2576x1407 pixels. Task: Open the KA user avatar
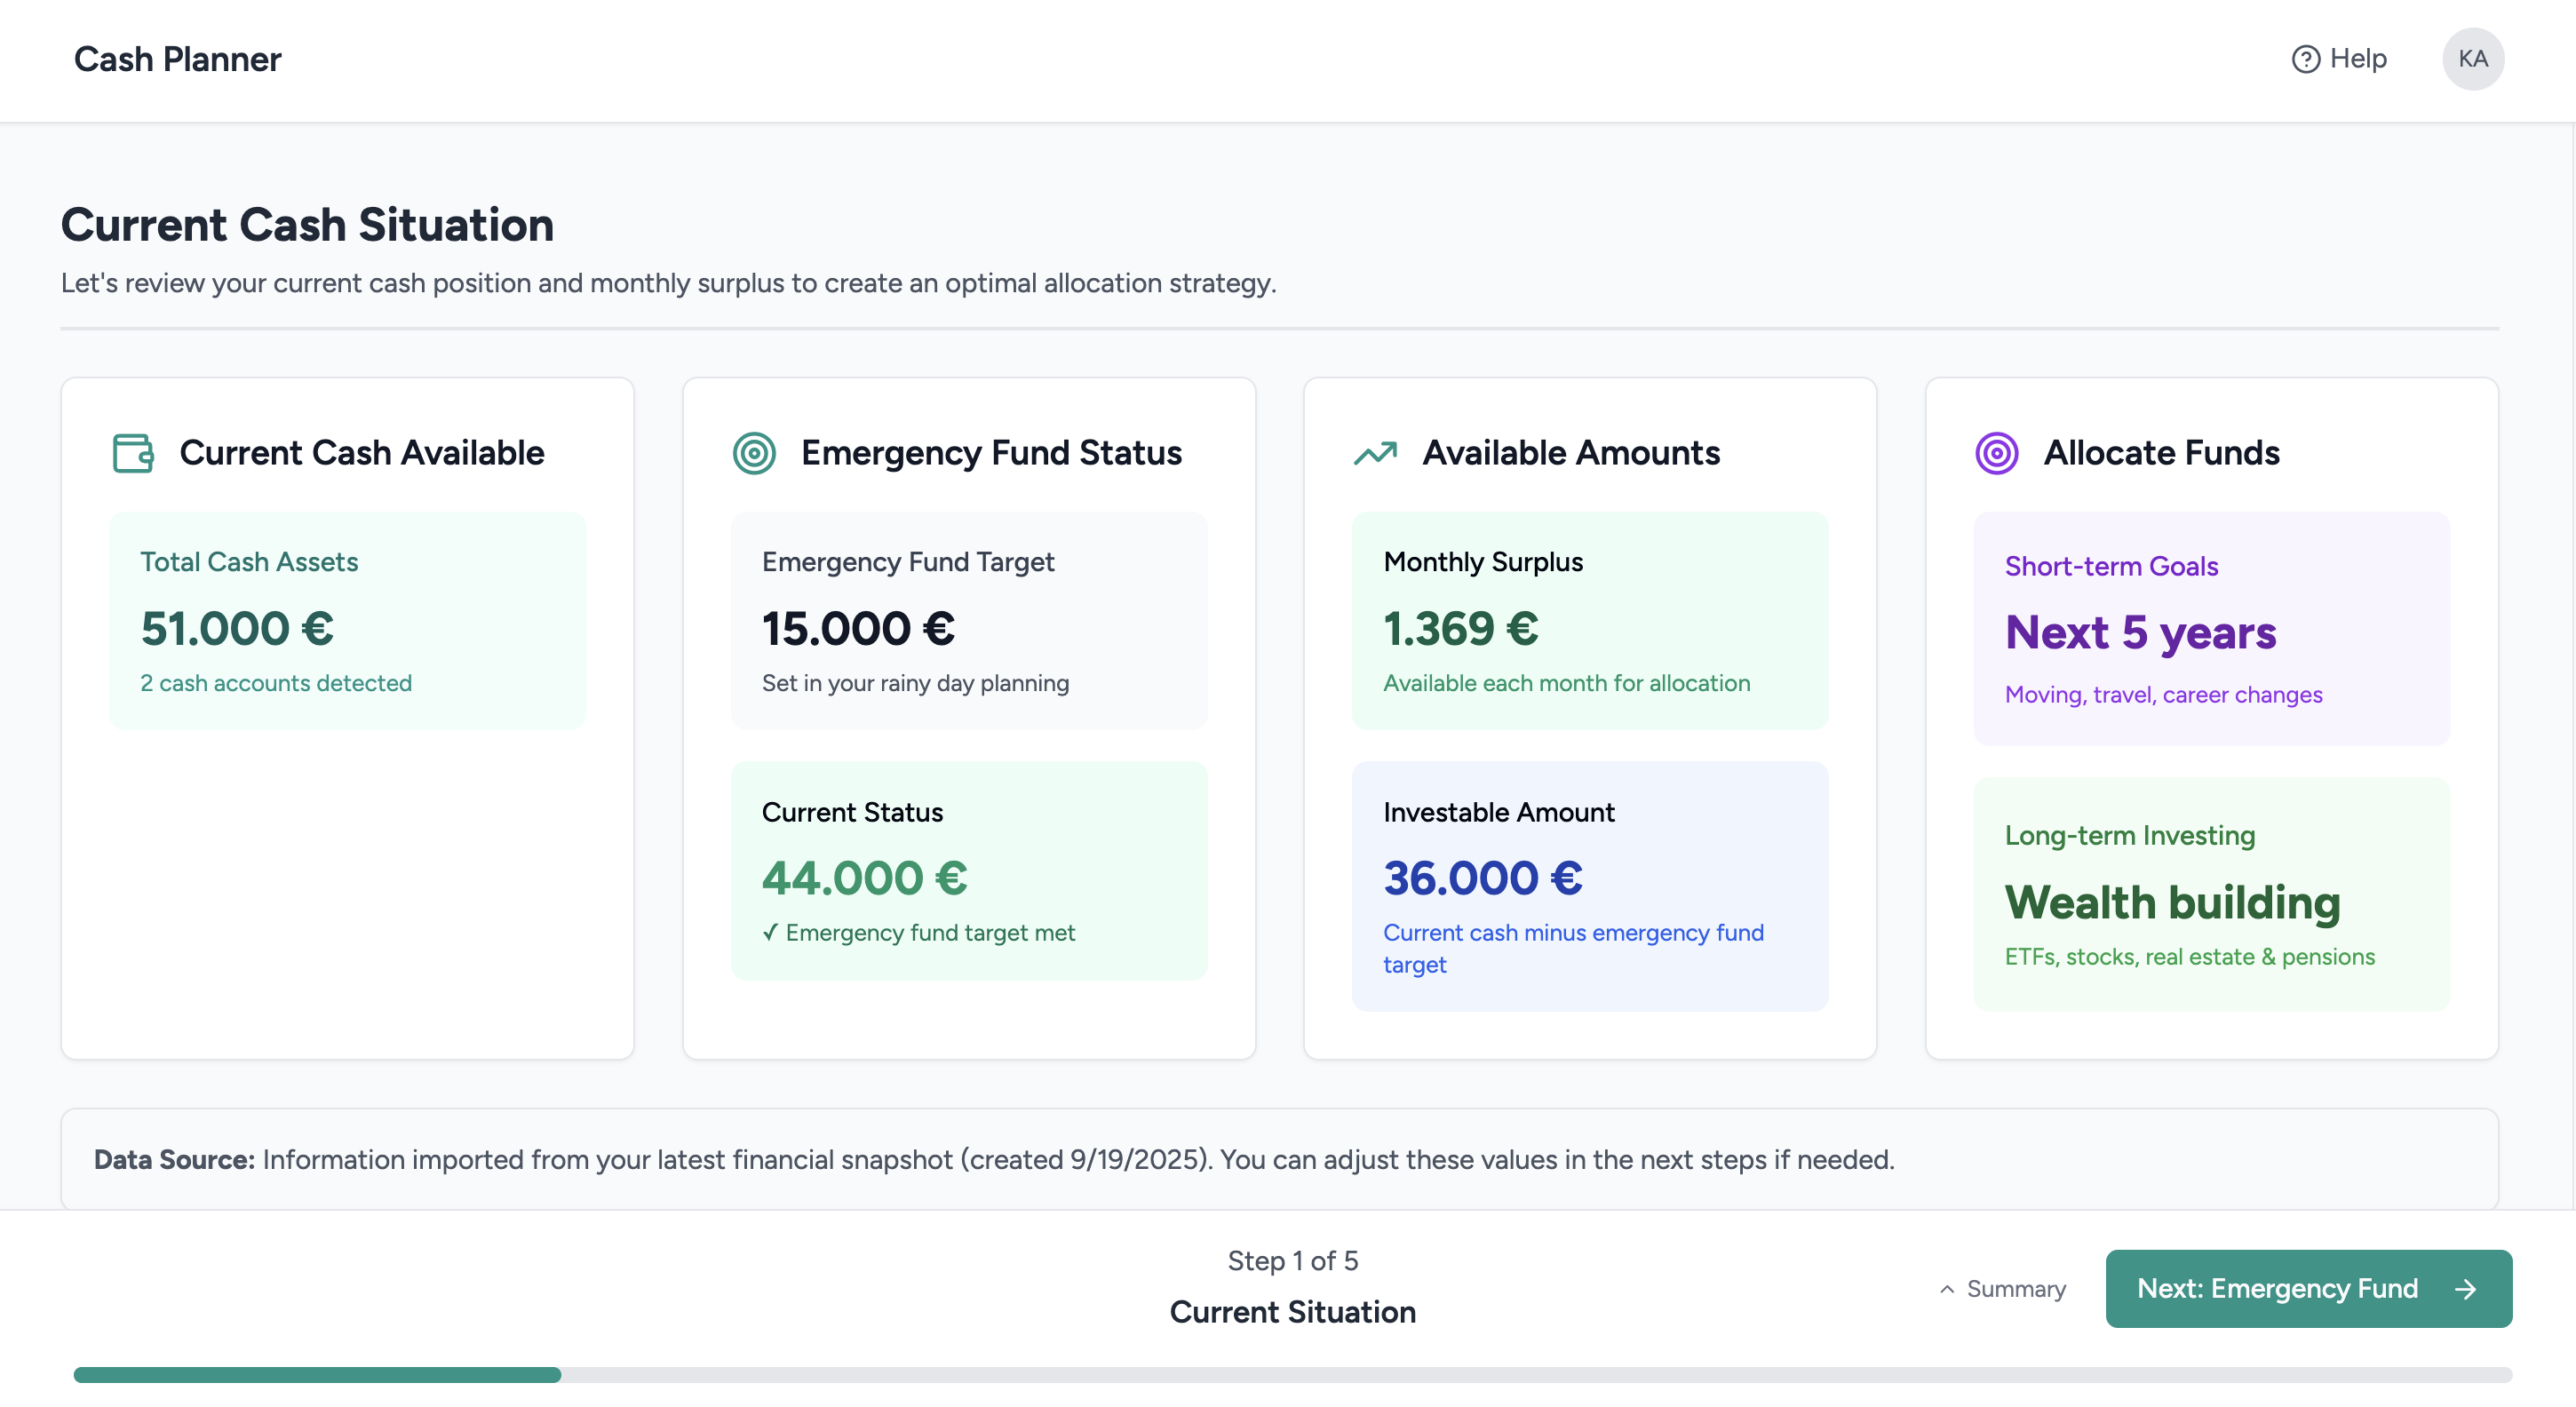pos(2472,59)
